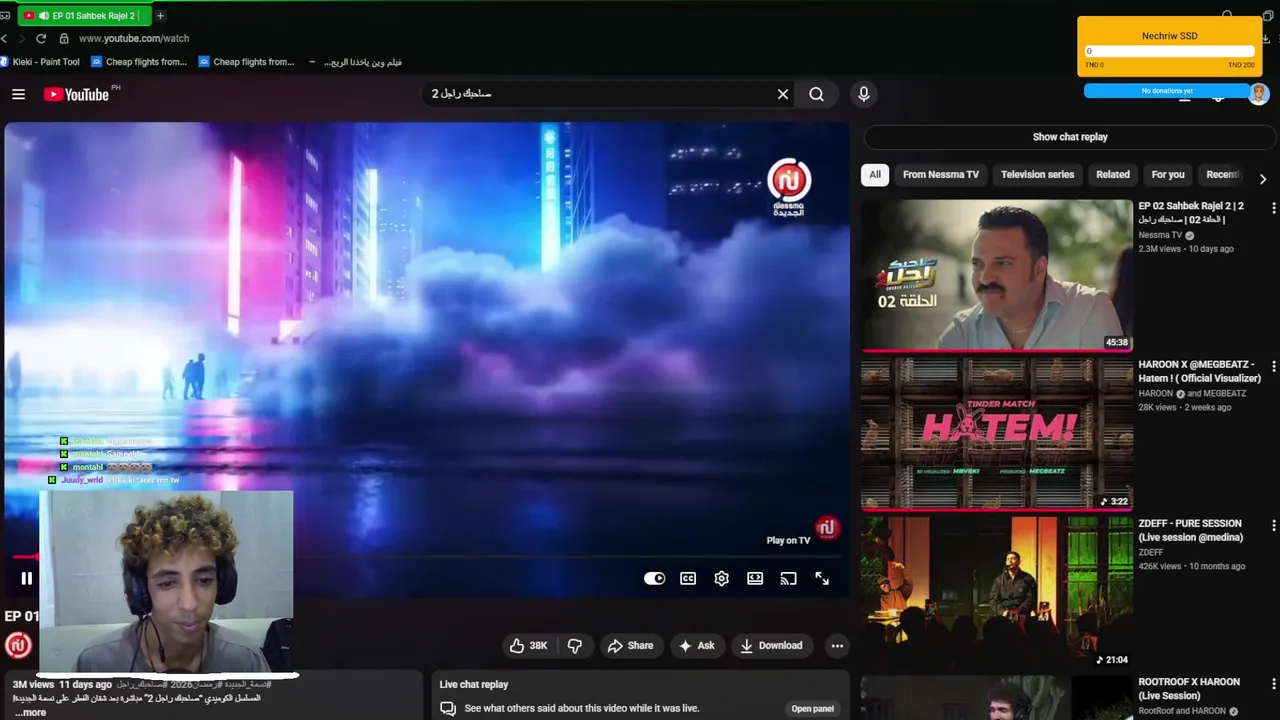Like the video with 38K likes
Viewport: 1280px width, 720px height.
(528, 646)
